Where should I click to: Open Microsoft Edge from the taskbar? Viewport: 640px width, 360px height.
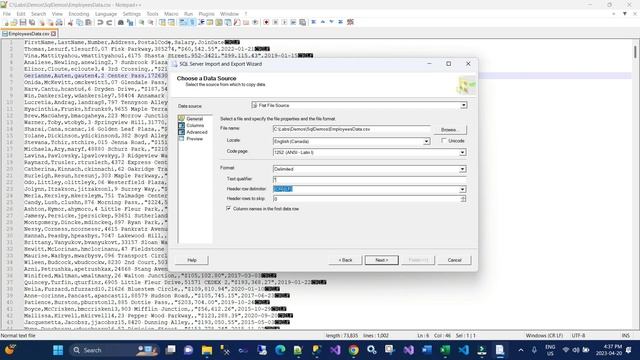280,350
